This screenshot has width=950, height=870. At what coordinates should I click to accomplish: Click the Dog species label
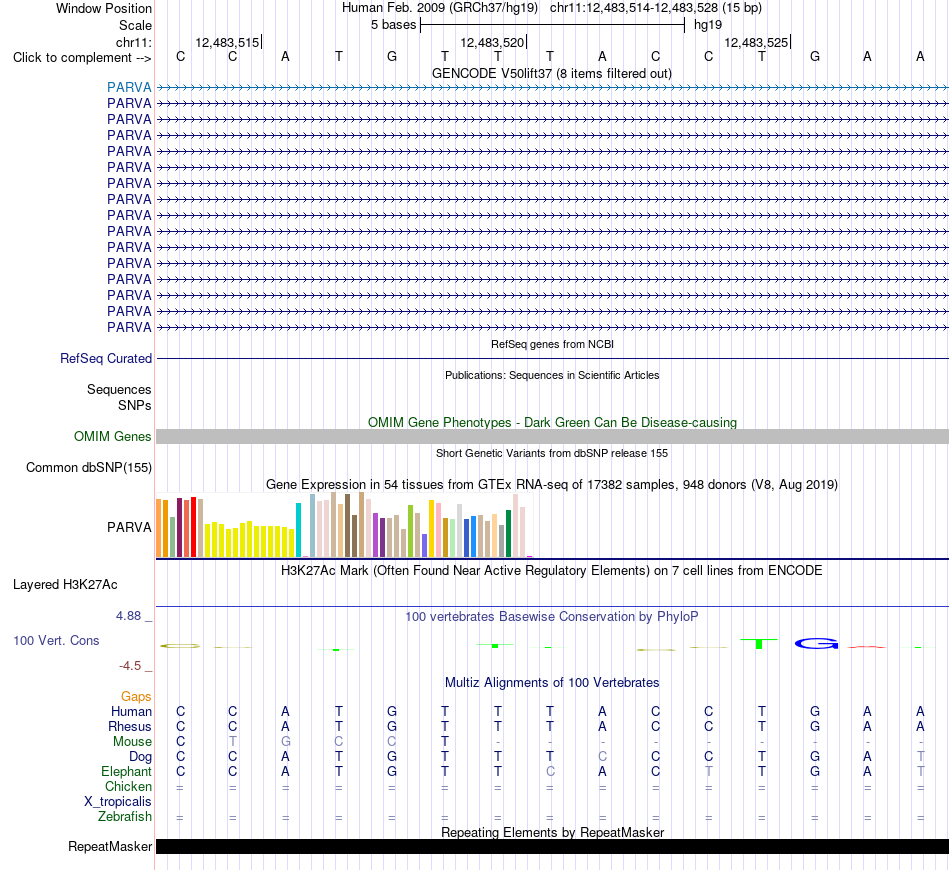click(140, 757)
